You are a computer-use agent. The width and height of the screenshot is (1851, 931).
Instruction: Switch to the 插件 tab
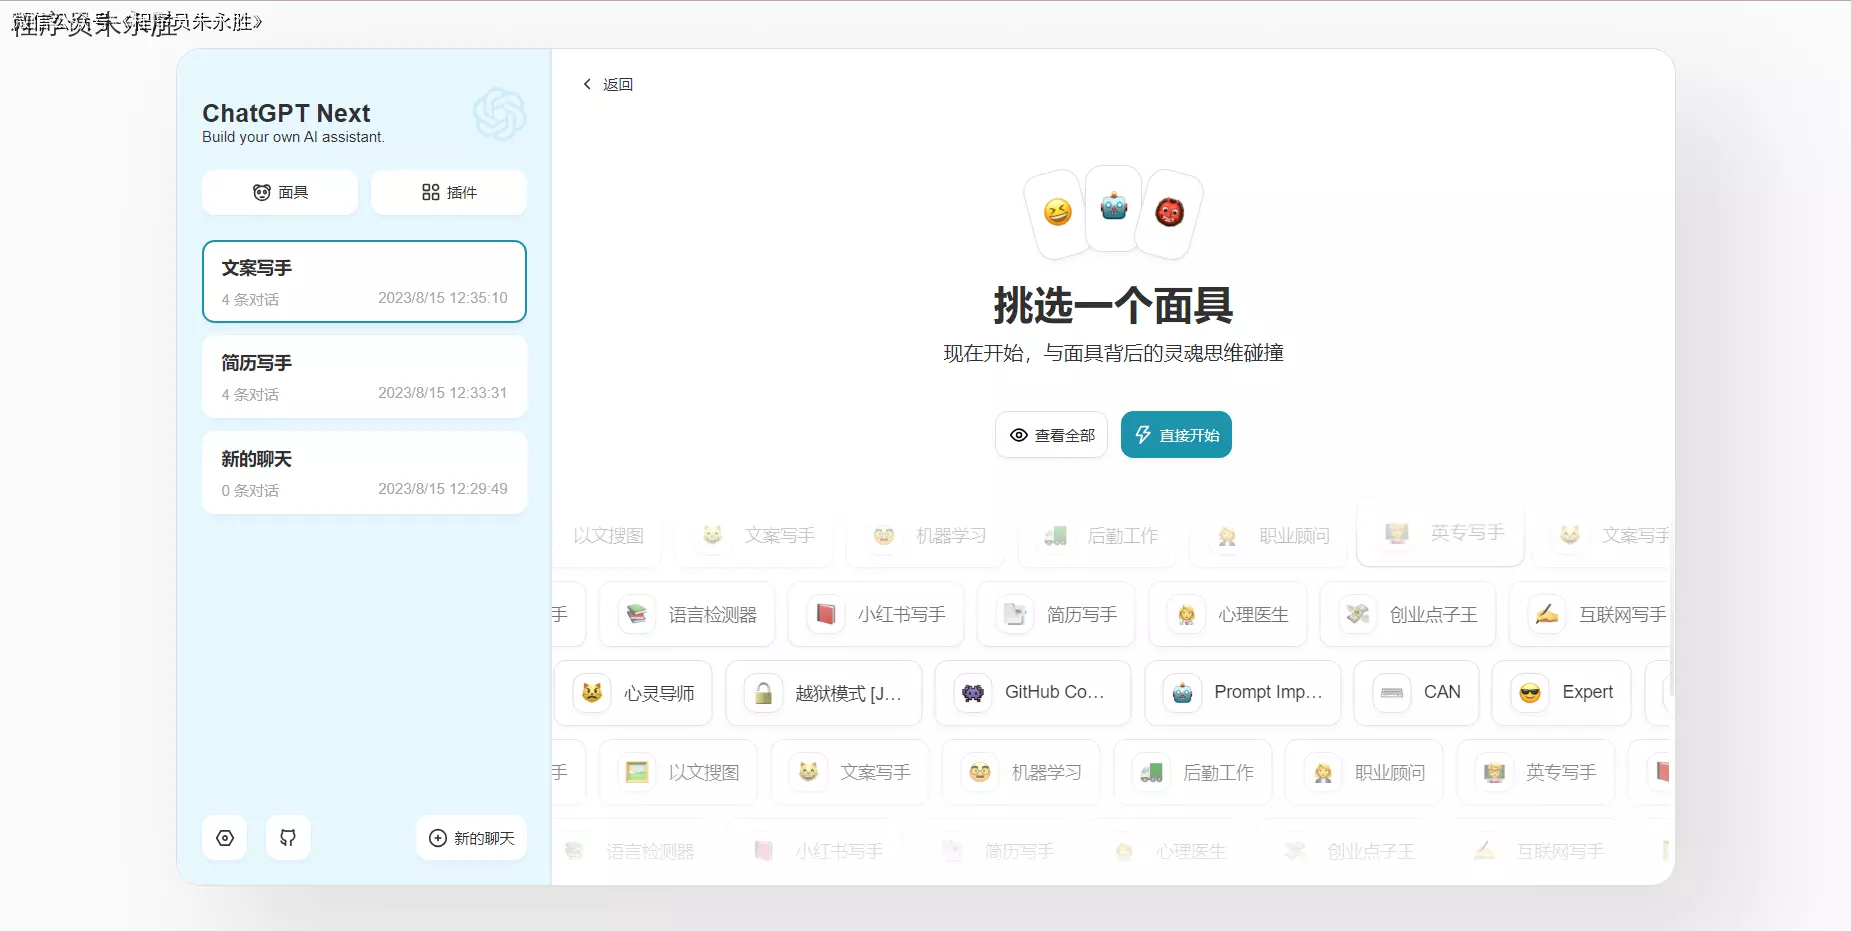448,192
